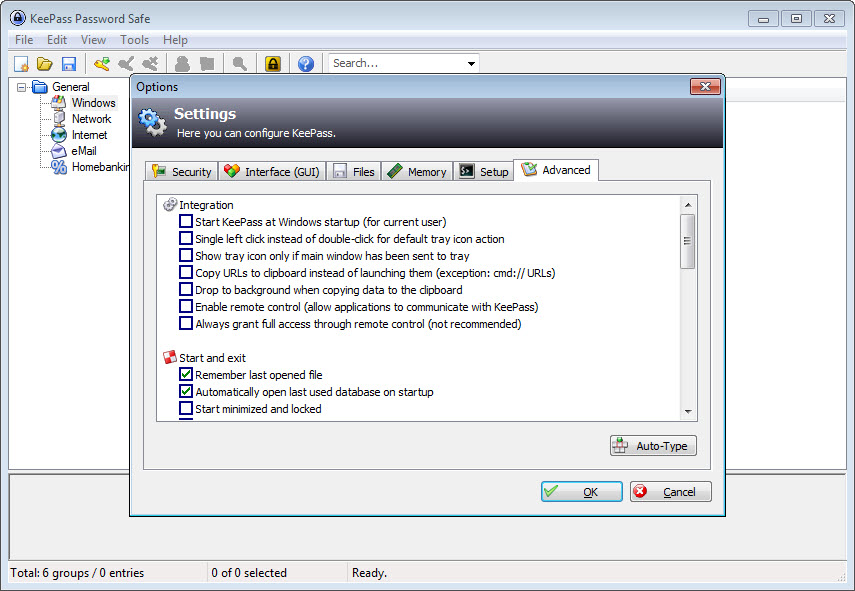
Task: Click the Homebanking percent icon in tree
Action: click(x=59, y=167)
